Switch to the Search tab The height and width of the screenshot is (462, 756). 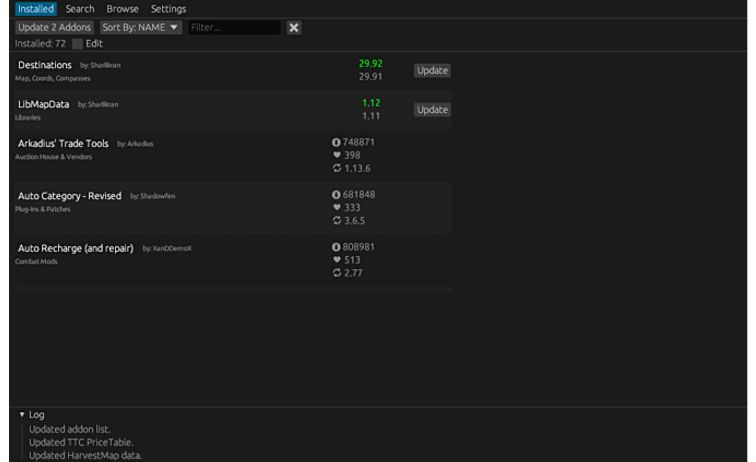click(x=80, y=9)
